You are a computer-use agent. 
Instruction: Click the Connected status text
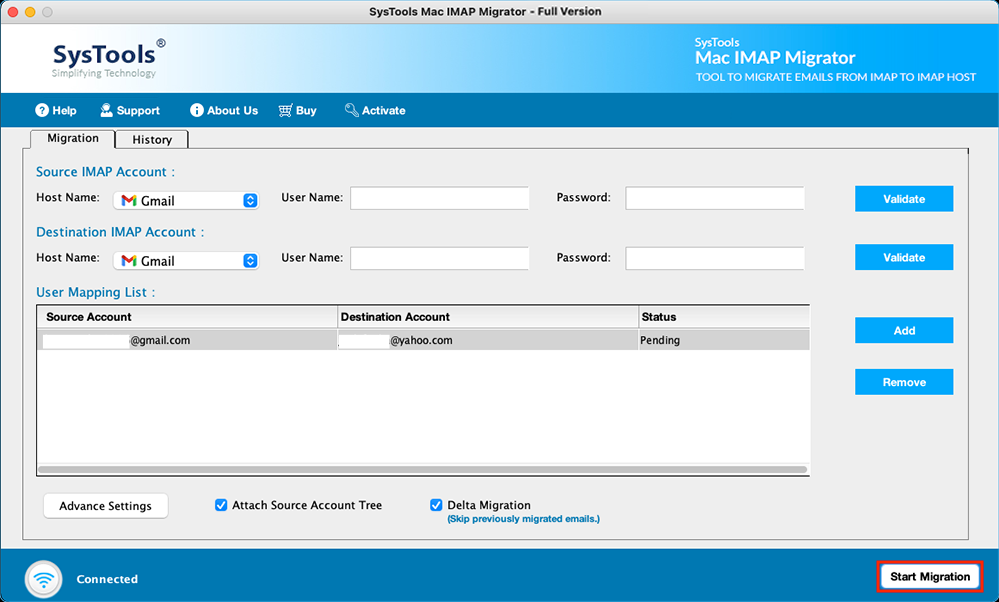click(107, 579)
